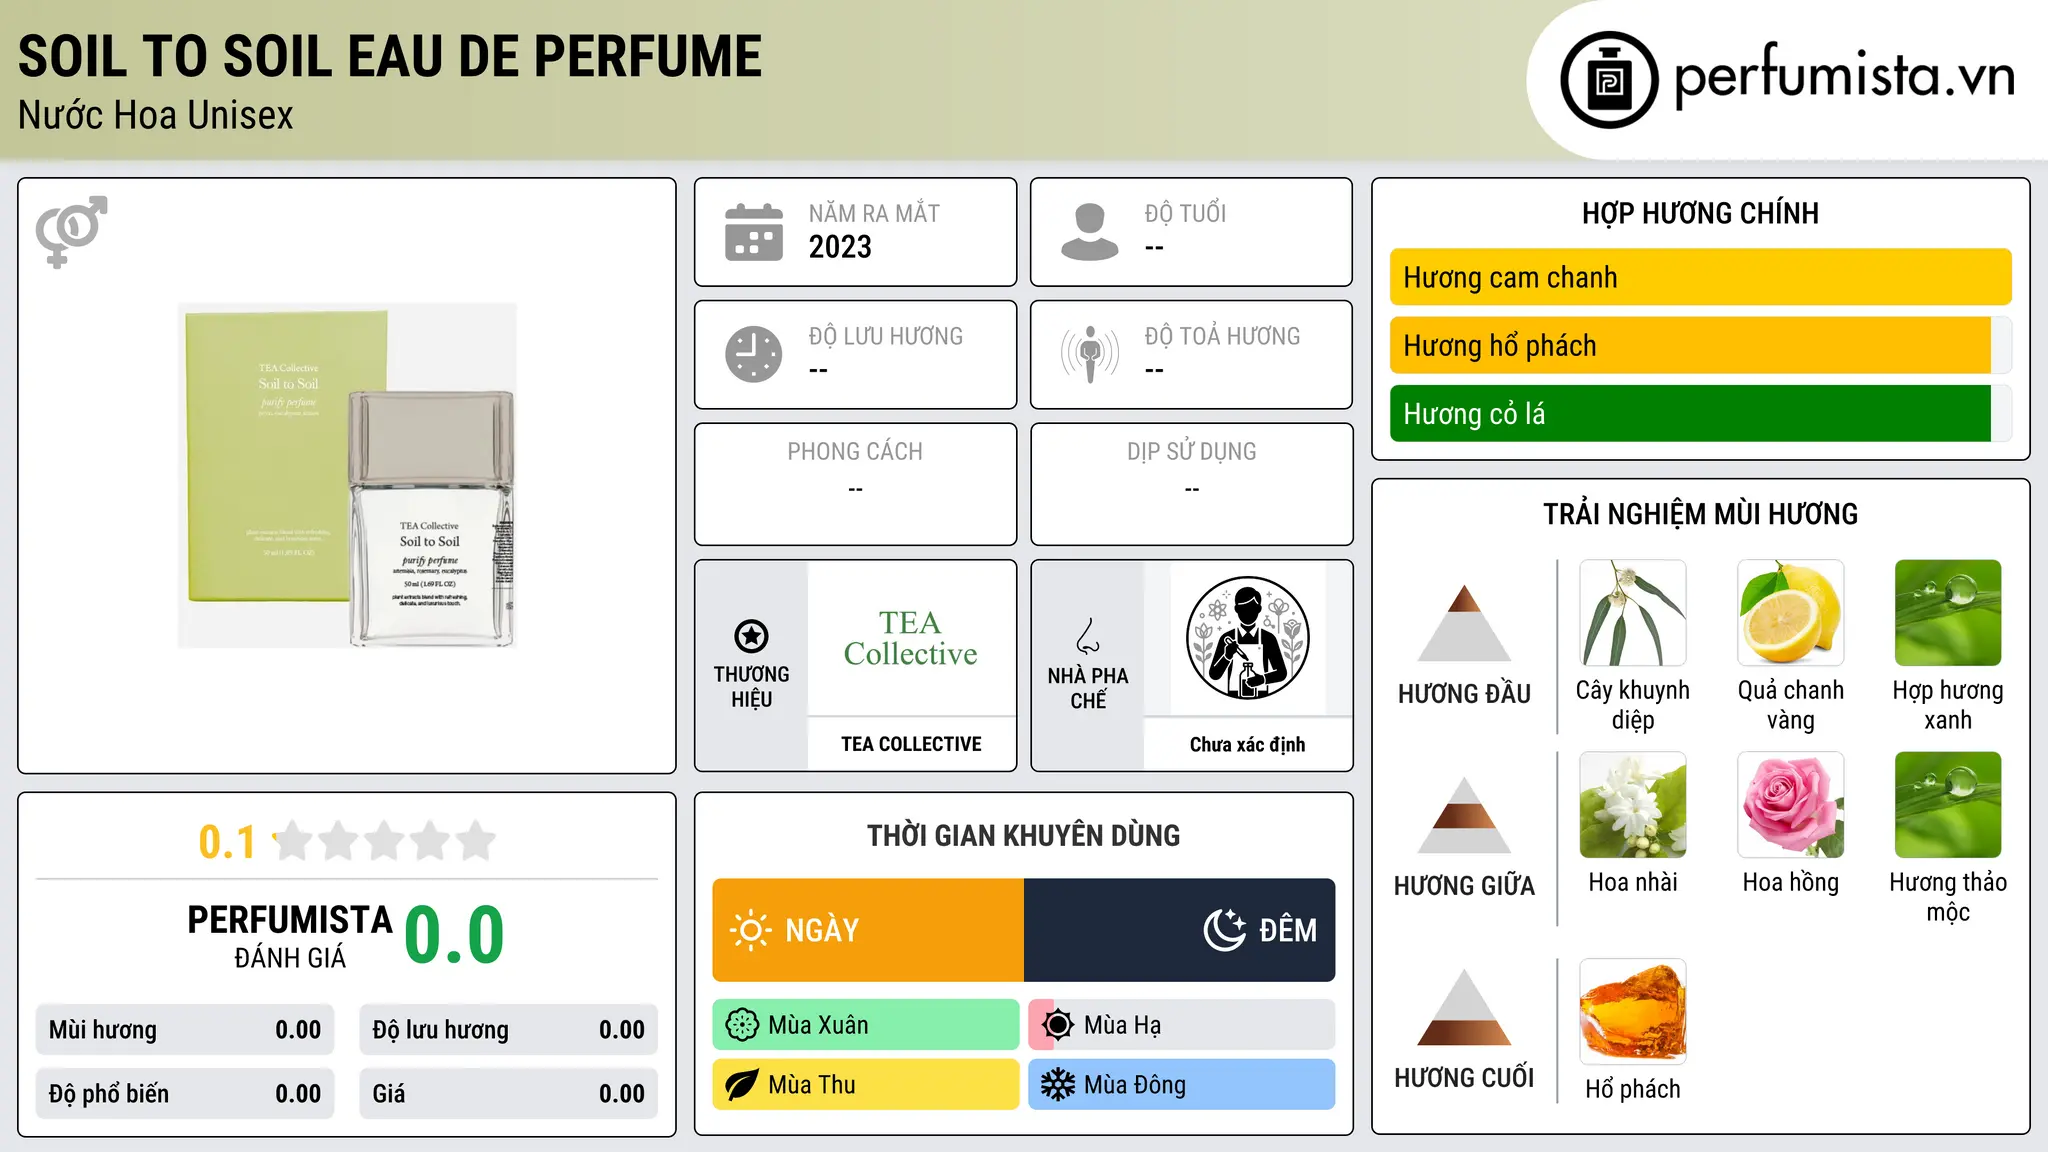Image resolution: width=2048 pixels, height=1152 pixels.
Task: Click the leaf icon beside Mùa Thu
Action: (x=742, y=1085)
